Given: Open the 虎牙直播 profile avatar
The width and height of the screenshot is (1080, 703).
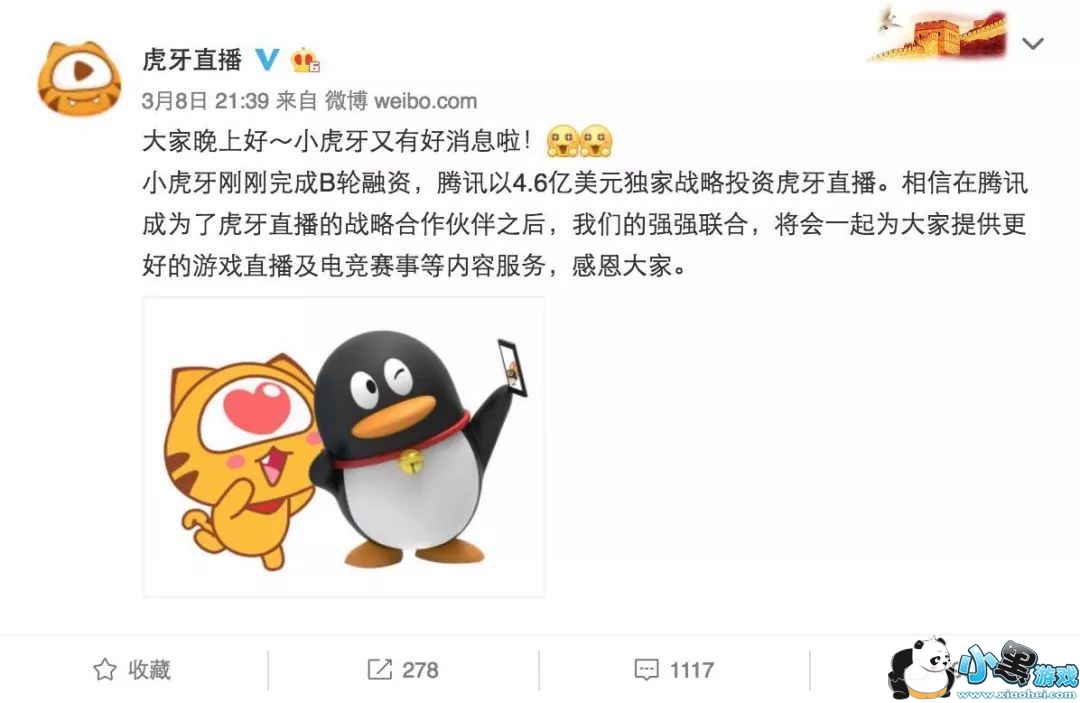Looking at the screenshot, I should (x=79, y=78).
